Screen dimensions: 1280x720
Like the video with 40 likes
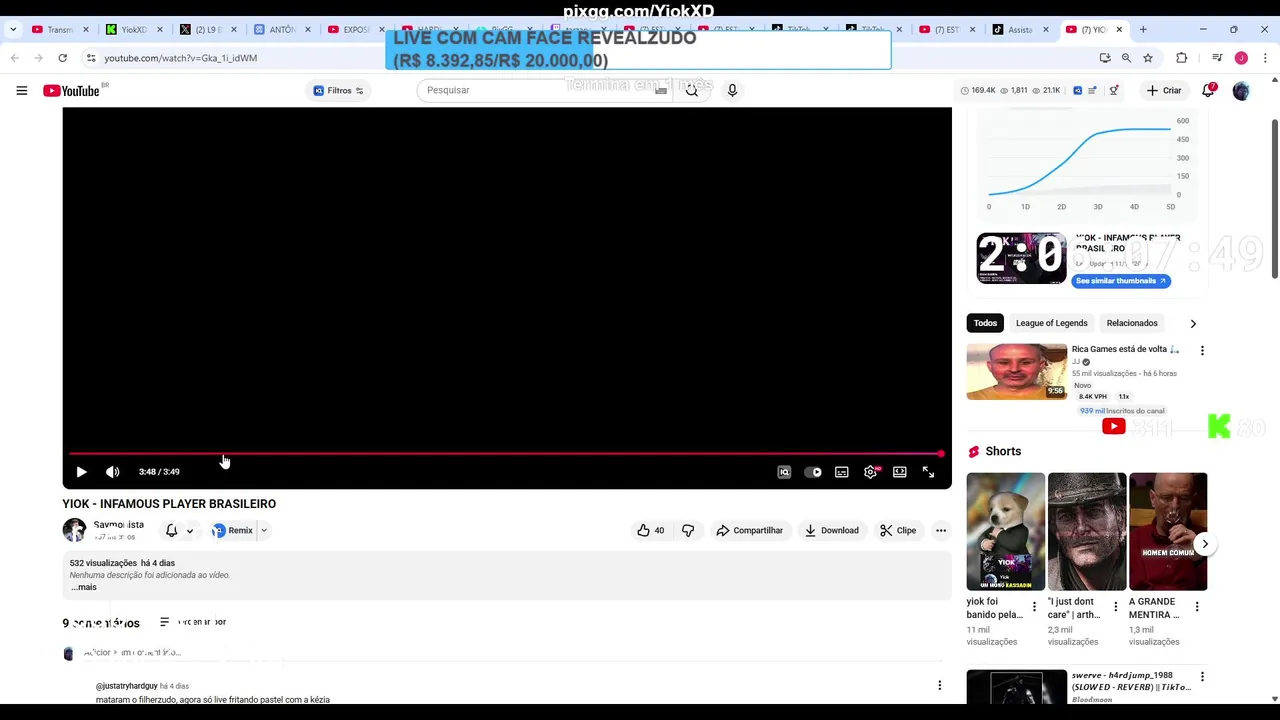pos(650,530)
